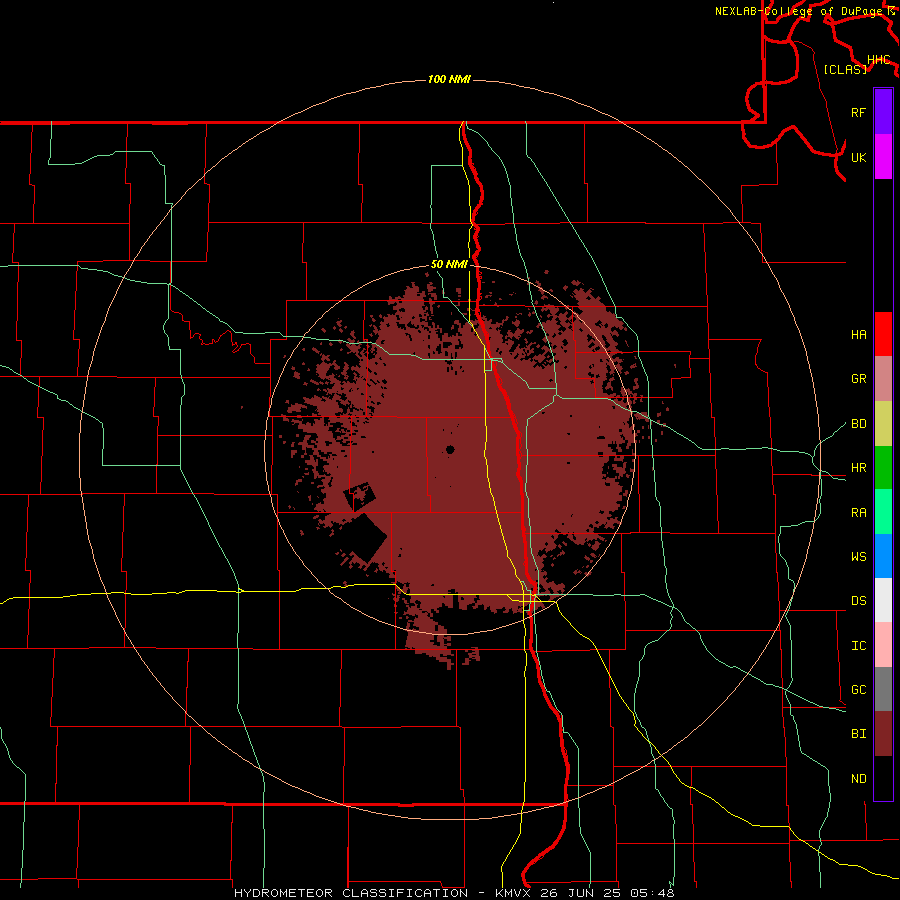Click the GC gray legend swatch

883,689
